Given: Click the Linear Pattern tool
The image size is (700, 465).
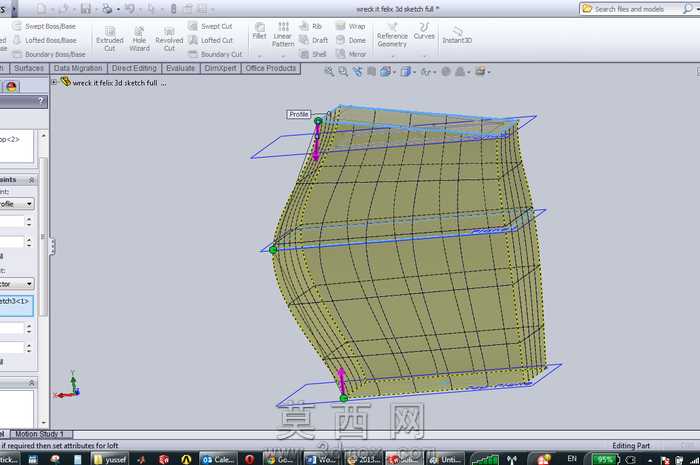Looking at the screenshot, I should coord(283,34).
